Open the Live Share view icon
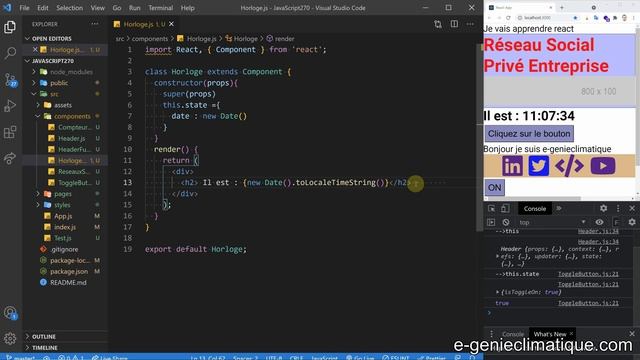Viewport: 640px width, 360px height. point(10,158)
